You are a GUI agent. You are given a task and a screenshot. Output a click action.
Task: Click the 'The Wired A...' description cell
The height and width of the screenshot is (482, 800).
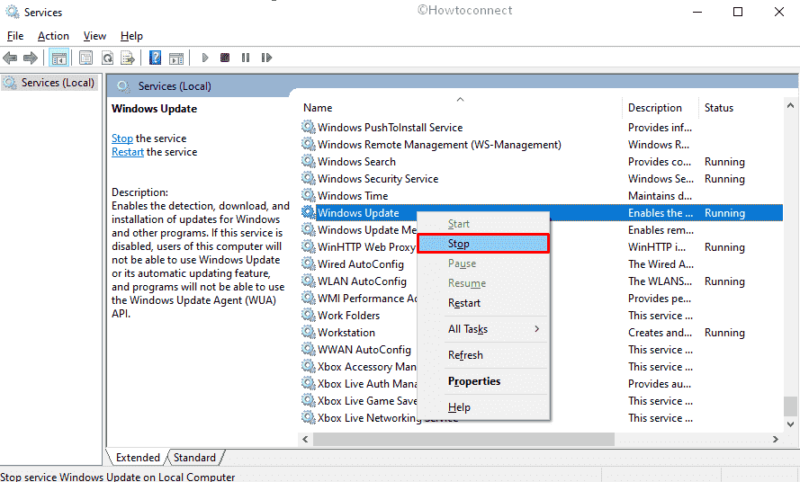(661, 264)
